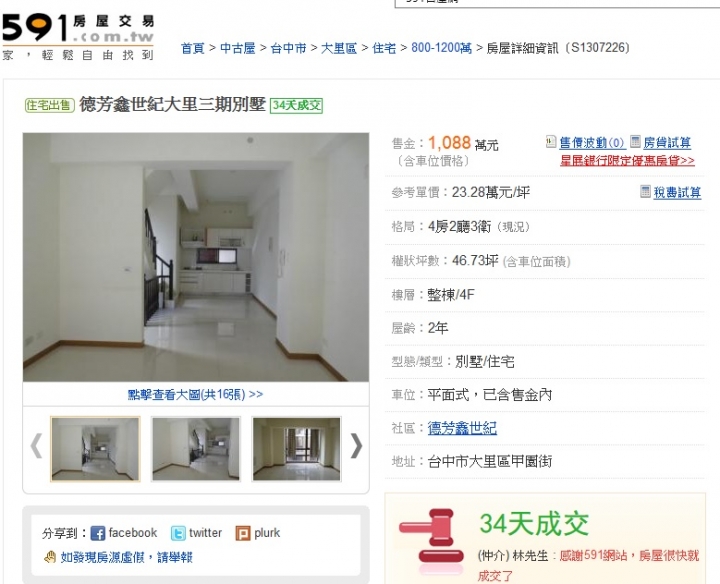Viewport: 720px width, 584px height.
Task: Open 中古屋 breadcrumb link
Action: 238,48
